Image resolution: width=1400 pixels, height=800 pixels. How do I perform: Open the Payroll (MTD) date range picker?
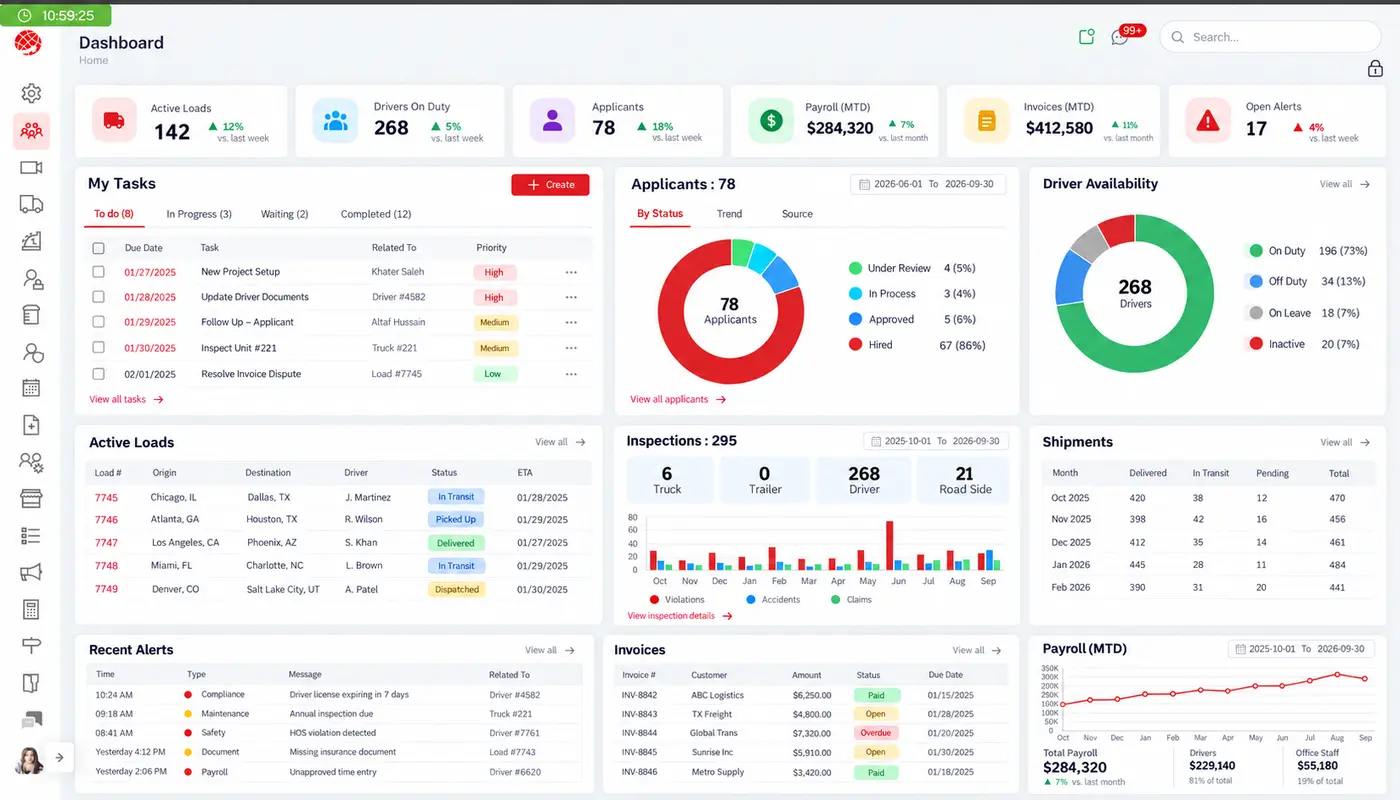click(x=1300, y=649)
